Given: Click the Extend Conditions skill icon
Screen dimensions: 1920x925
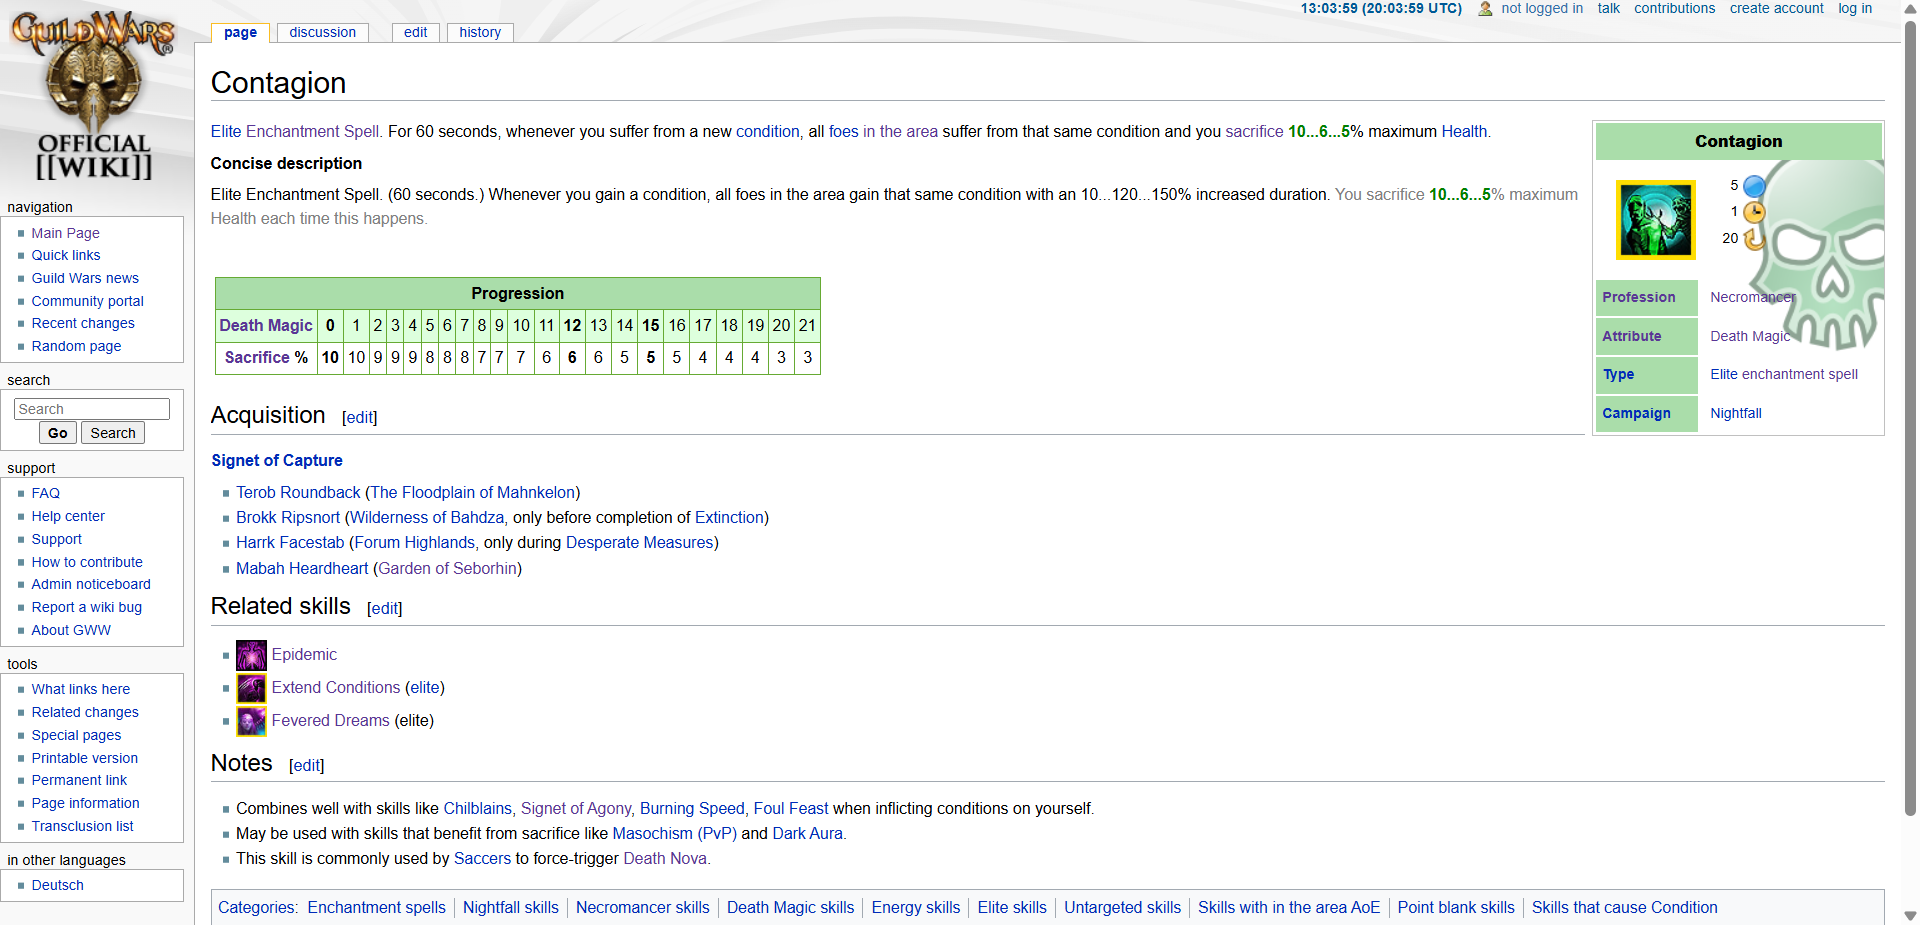Looking at the screenshot, I should point(251,688).
